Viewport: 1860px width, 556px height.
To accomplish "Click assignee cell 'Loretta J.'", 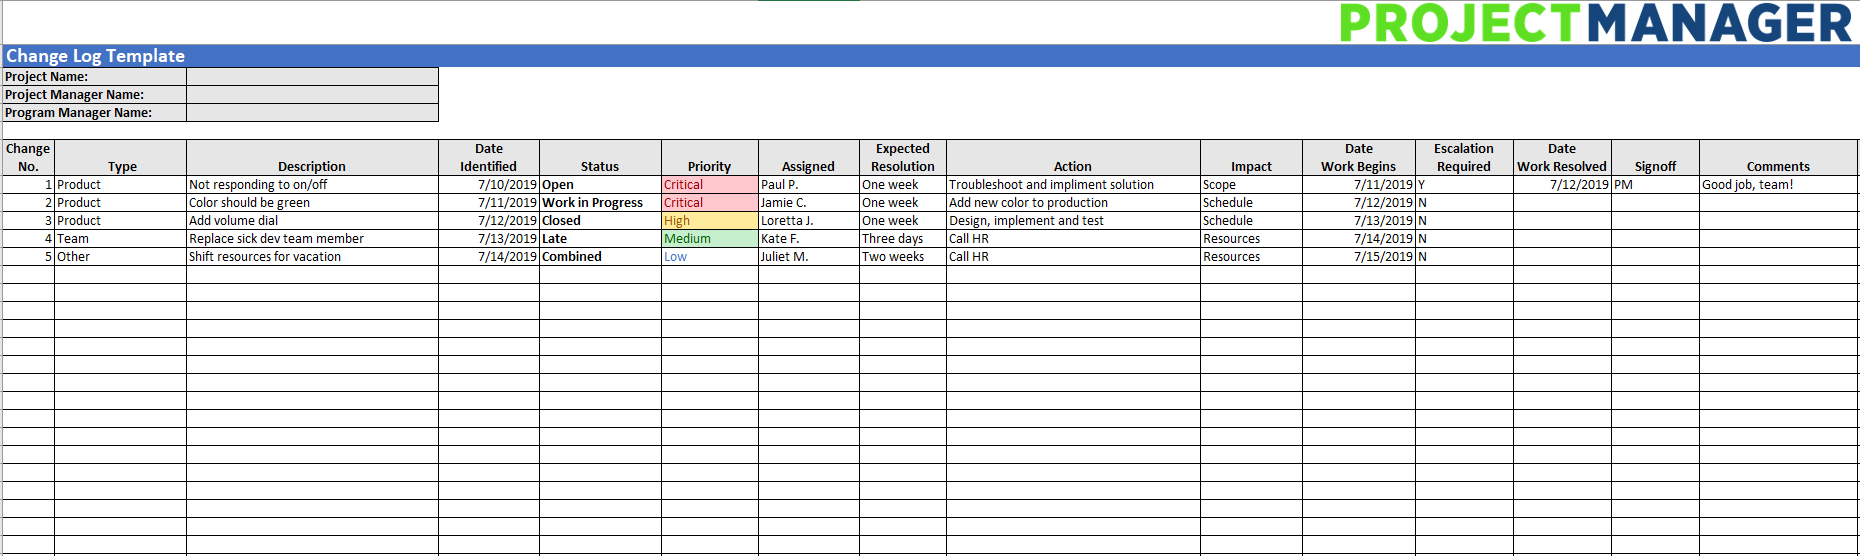I will [808, 221].
